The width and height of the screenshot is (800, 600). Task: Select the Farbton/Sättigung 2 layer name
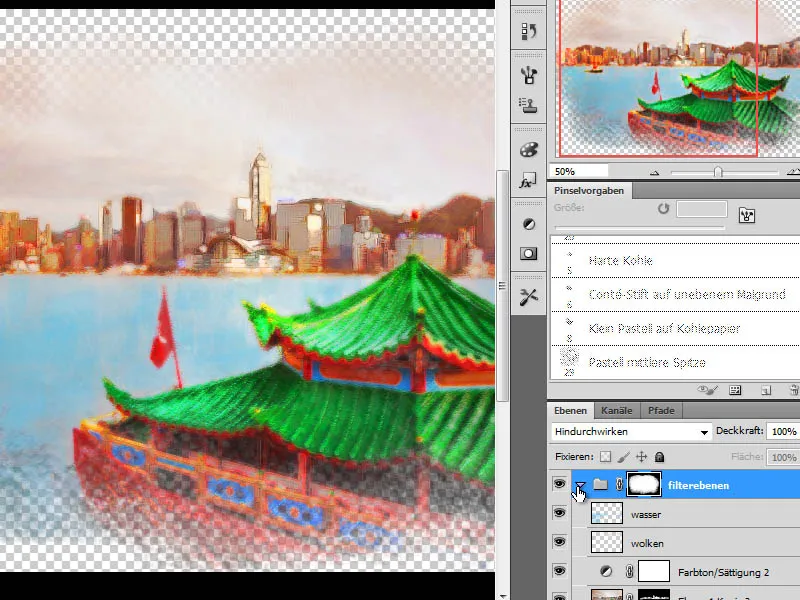(x=723, y=573)
